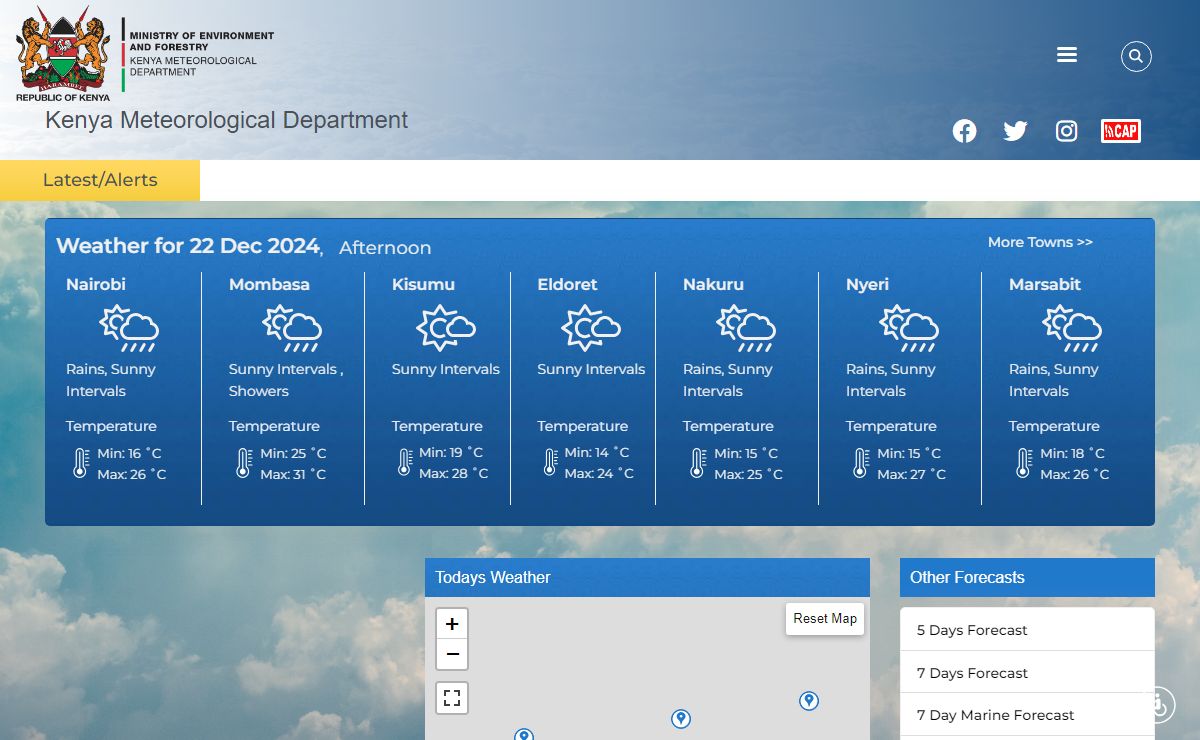Screen dimensions: 1200x740
Task: Click the Todays Weather panel header
Action: click(x=647, y=577)
